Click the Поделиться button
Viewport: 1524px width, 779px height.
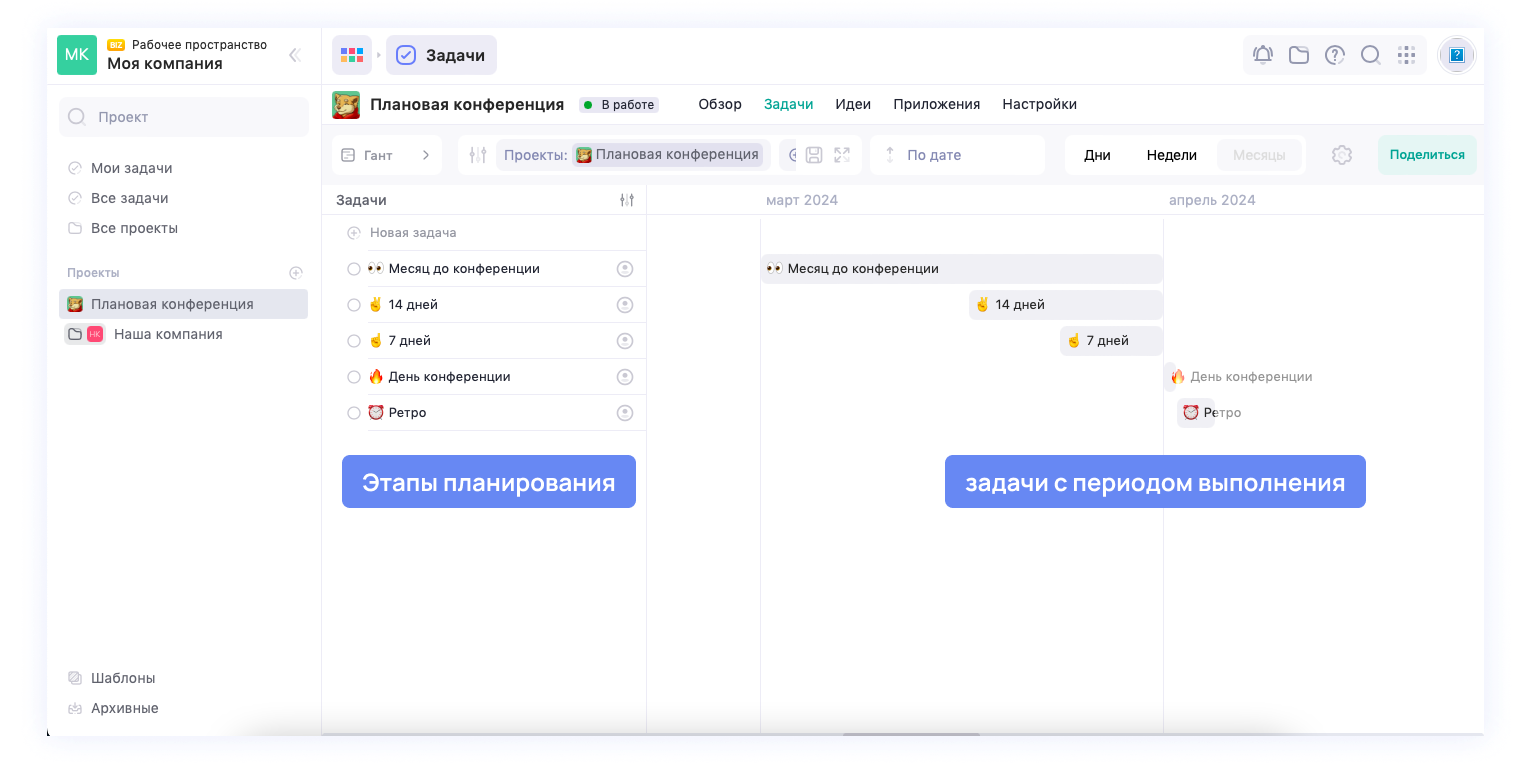(1427, 154)
